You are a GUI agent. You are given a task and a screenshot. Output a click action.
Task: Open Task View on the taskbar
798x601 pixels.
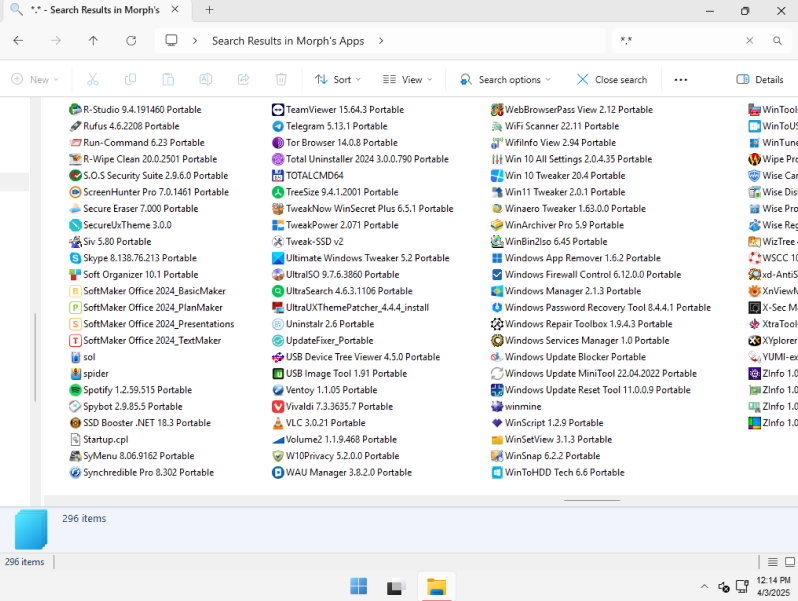pos(396,587)
